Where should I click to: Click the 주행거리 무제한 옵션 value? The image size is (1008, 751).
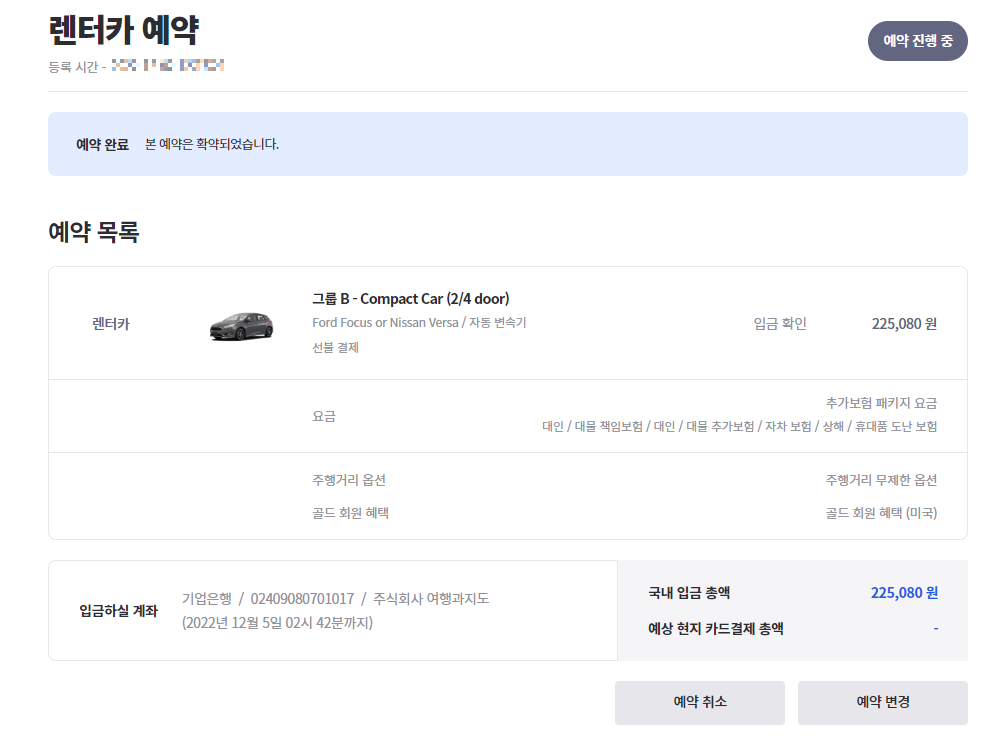(x=881, y=480)
